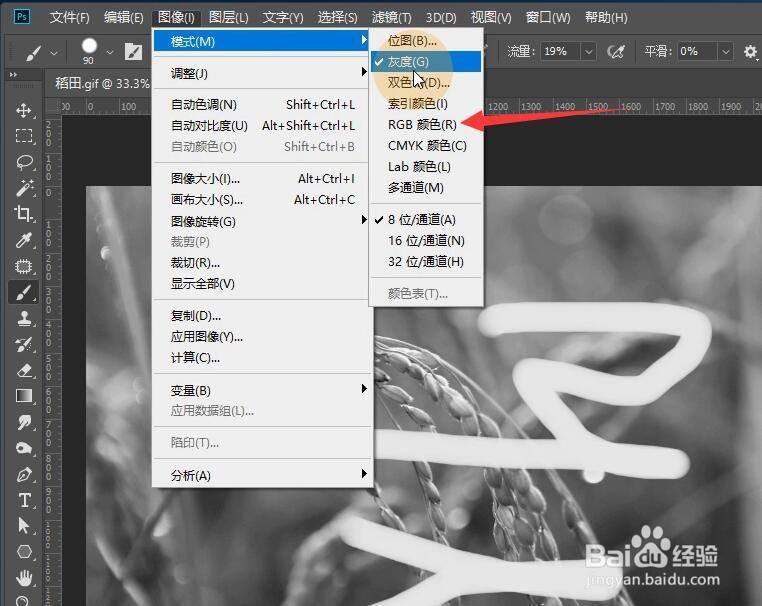Choose 双色调(D)... duotone mode
762x606 pixels.
pyautogui.click(x=426, y=83)
